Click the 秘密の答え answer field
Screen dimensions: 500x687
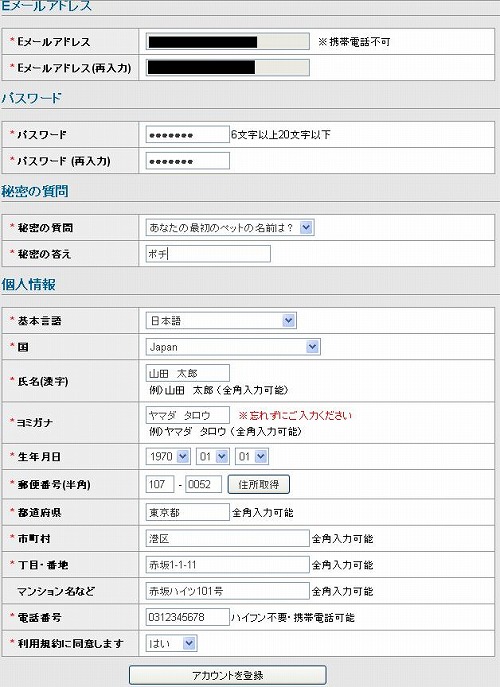tap(208, 254)
